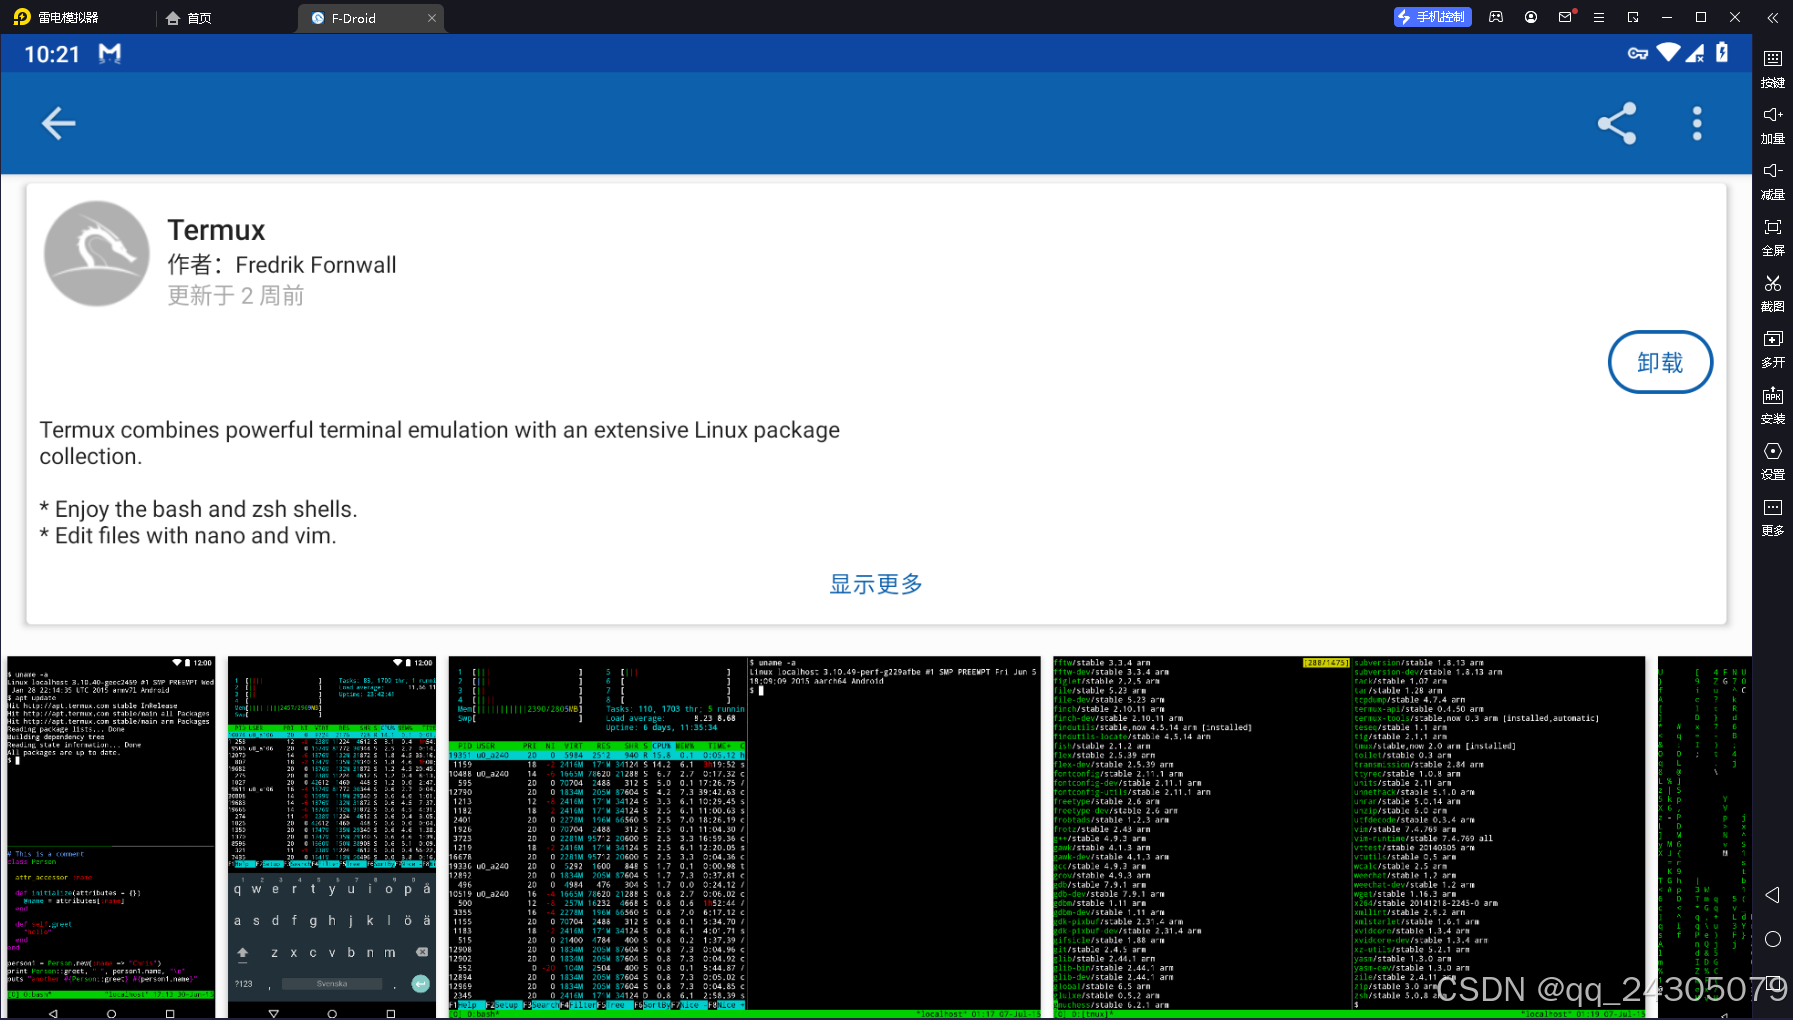Open the 多开 multi-instance tool

click(1773, 348)
